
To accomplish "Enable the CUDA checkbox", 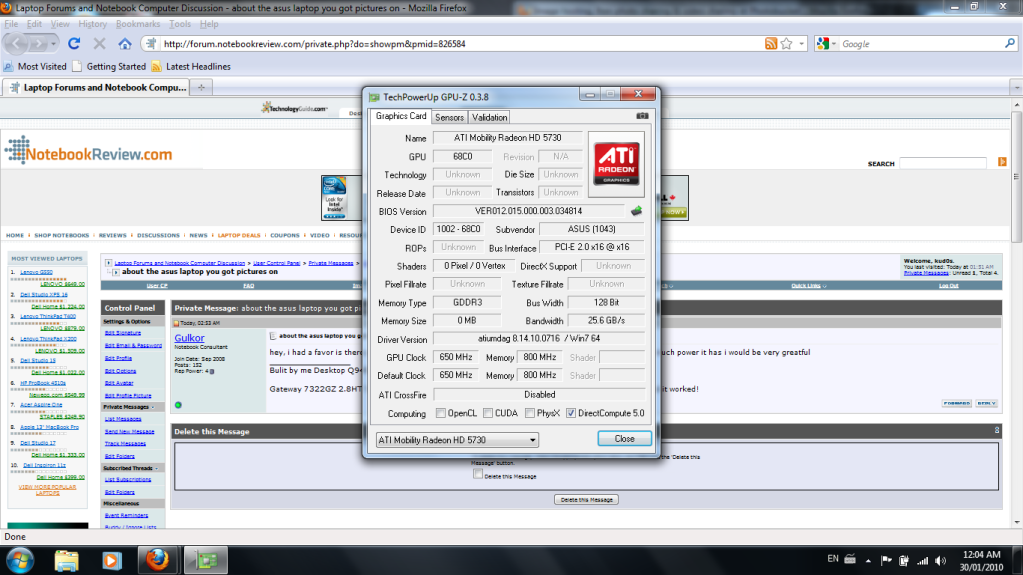I will tap(488, 413).
